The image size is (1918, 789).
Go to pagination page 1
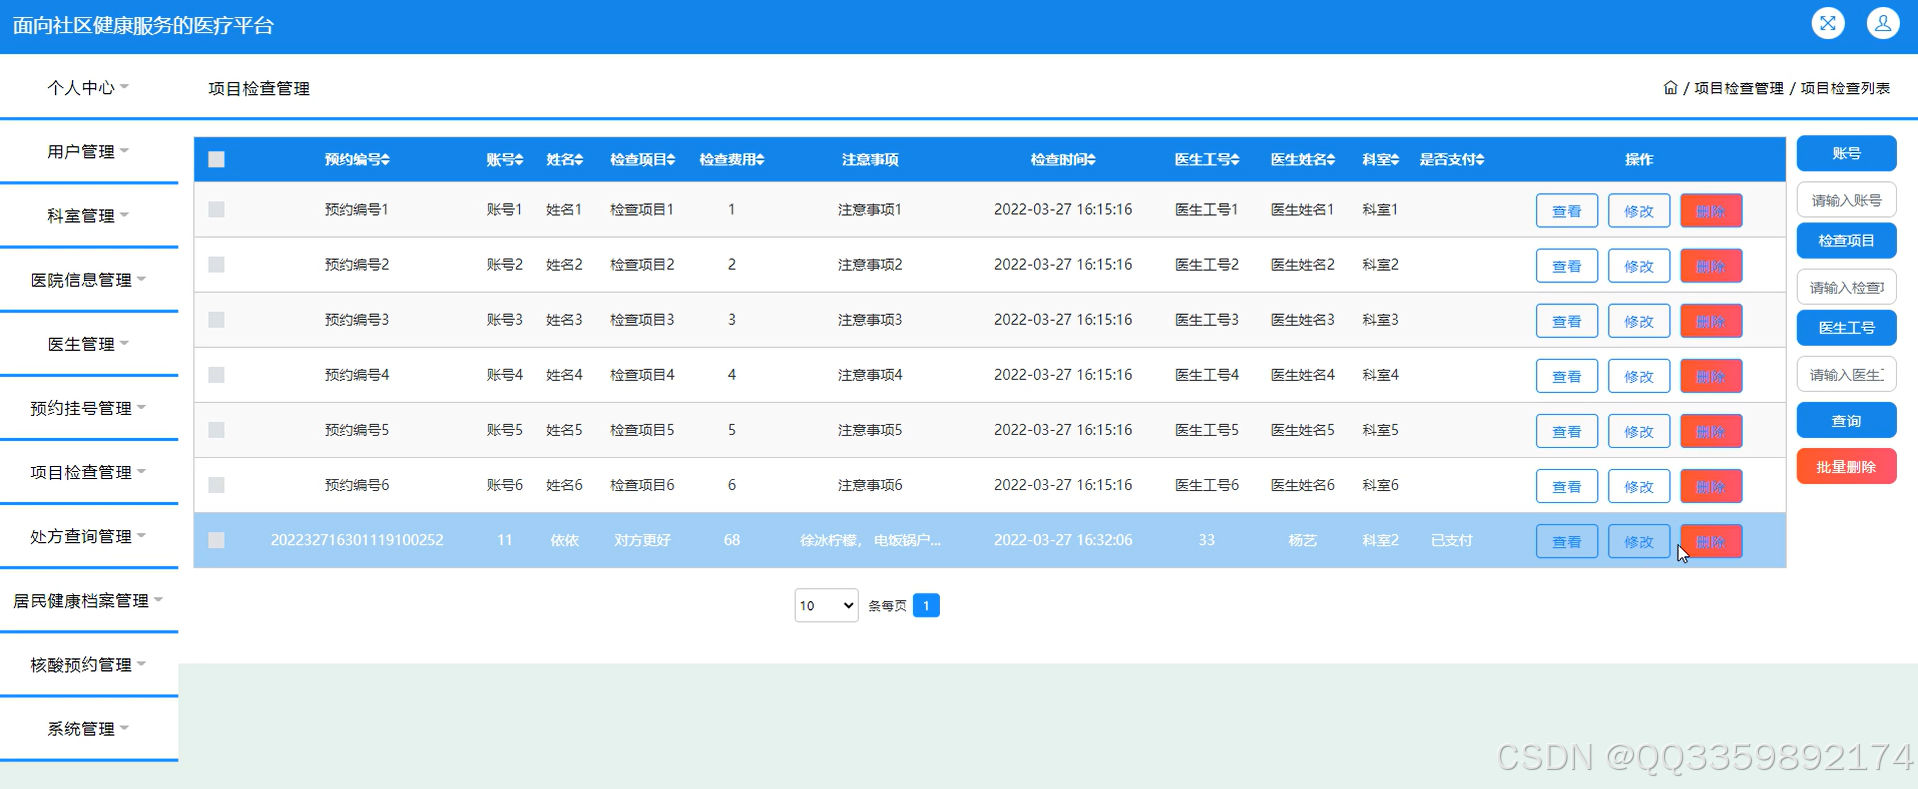coord(926,605)
